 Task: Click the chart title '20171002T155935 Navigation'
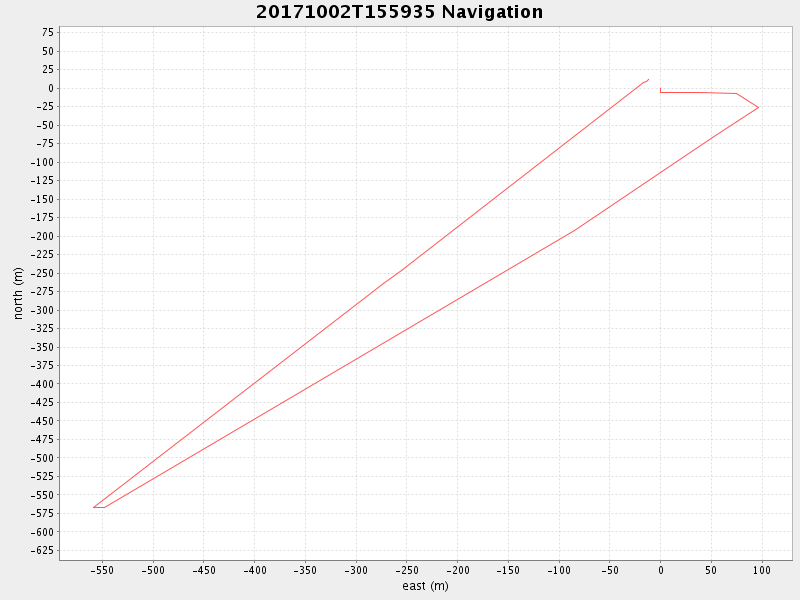point(399,12)
